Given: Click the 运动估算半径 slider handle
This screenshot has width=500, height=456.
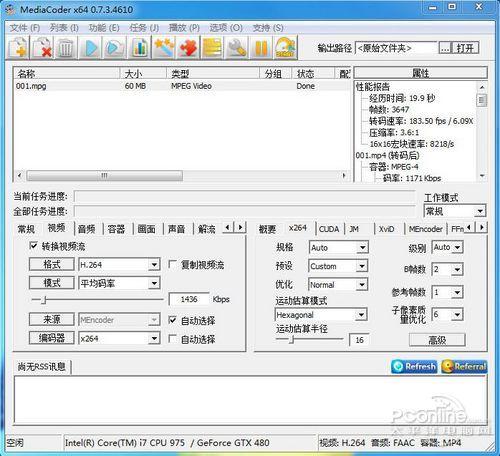Looking at the screenshot, I should coord(292,340).
